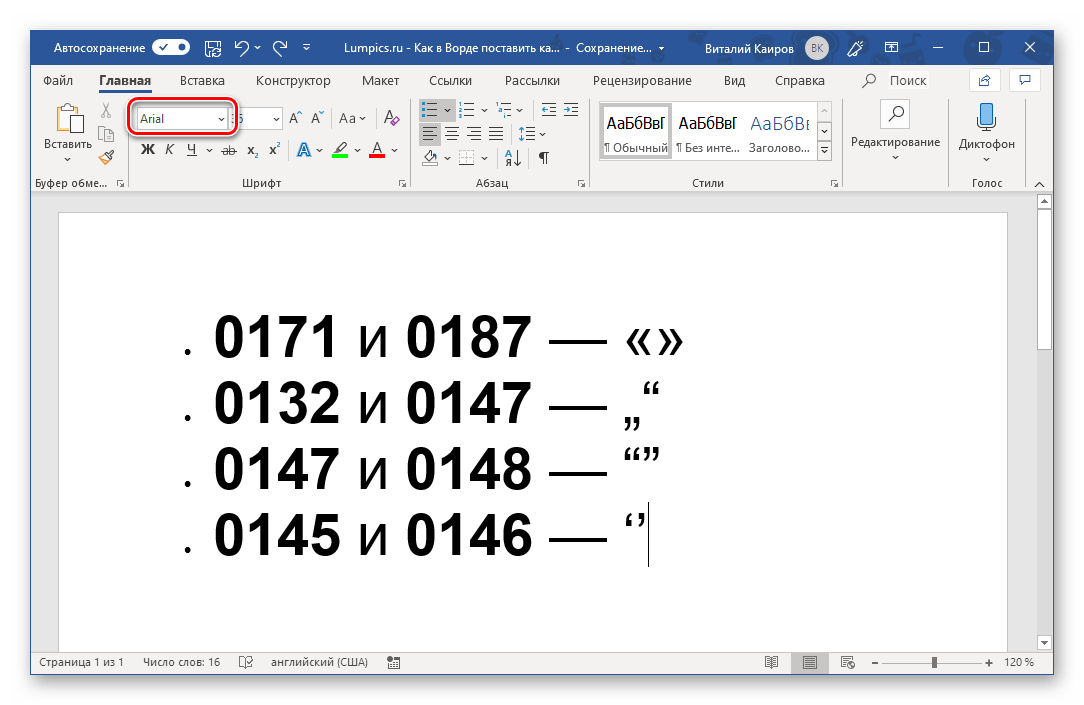The height and width of the screenshot is (705, 1084).
Task: Apply the Без интервала style
Action: (707, 131)
